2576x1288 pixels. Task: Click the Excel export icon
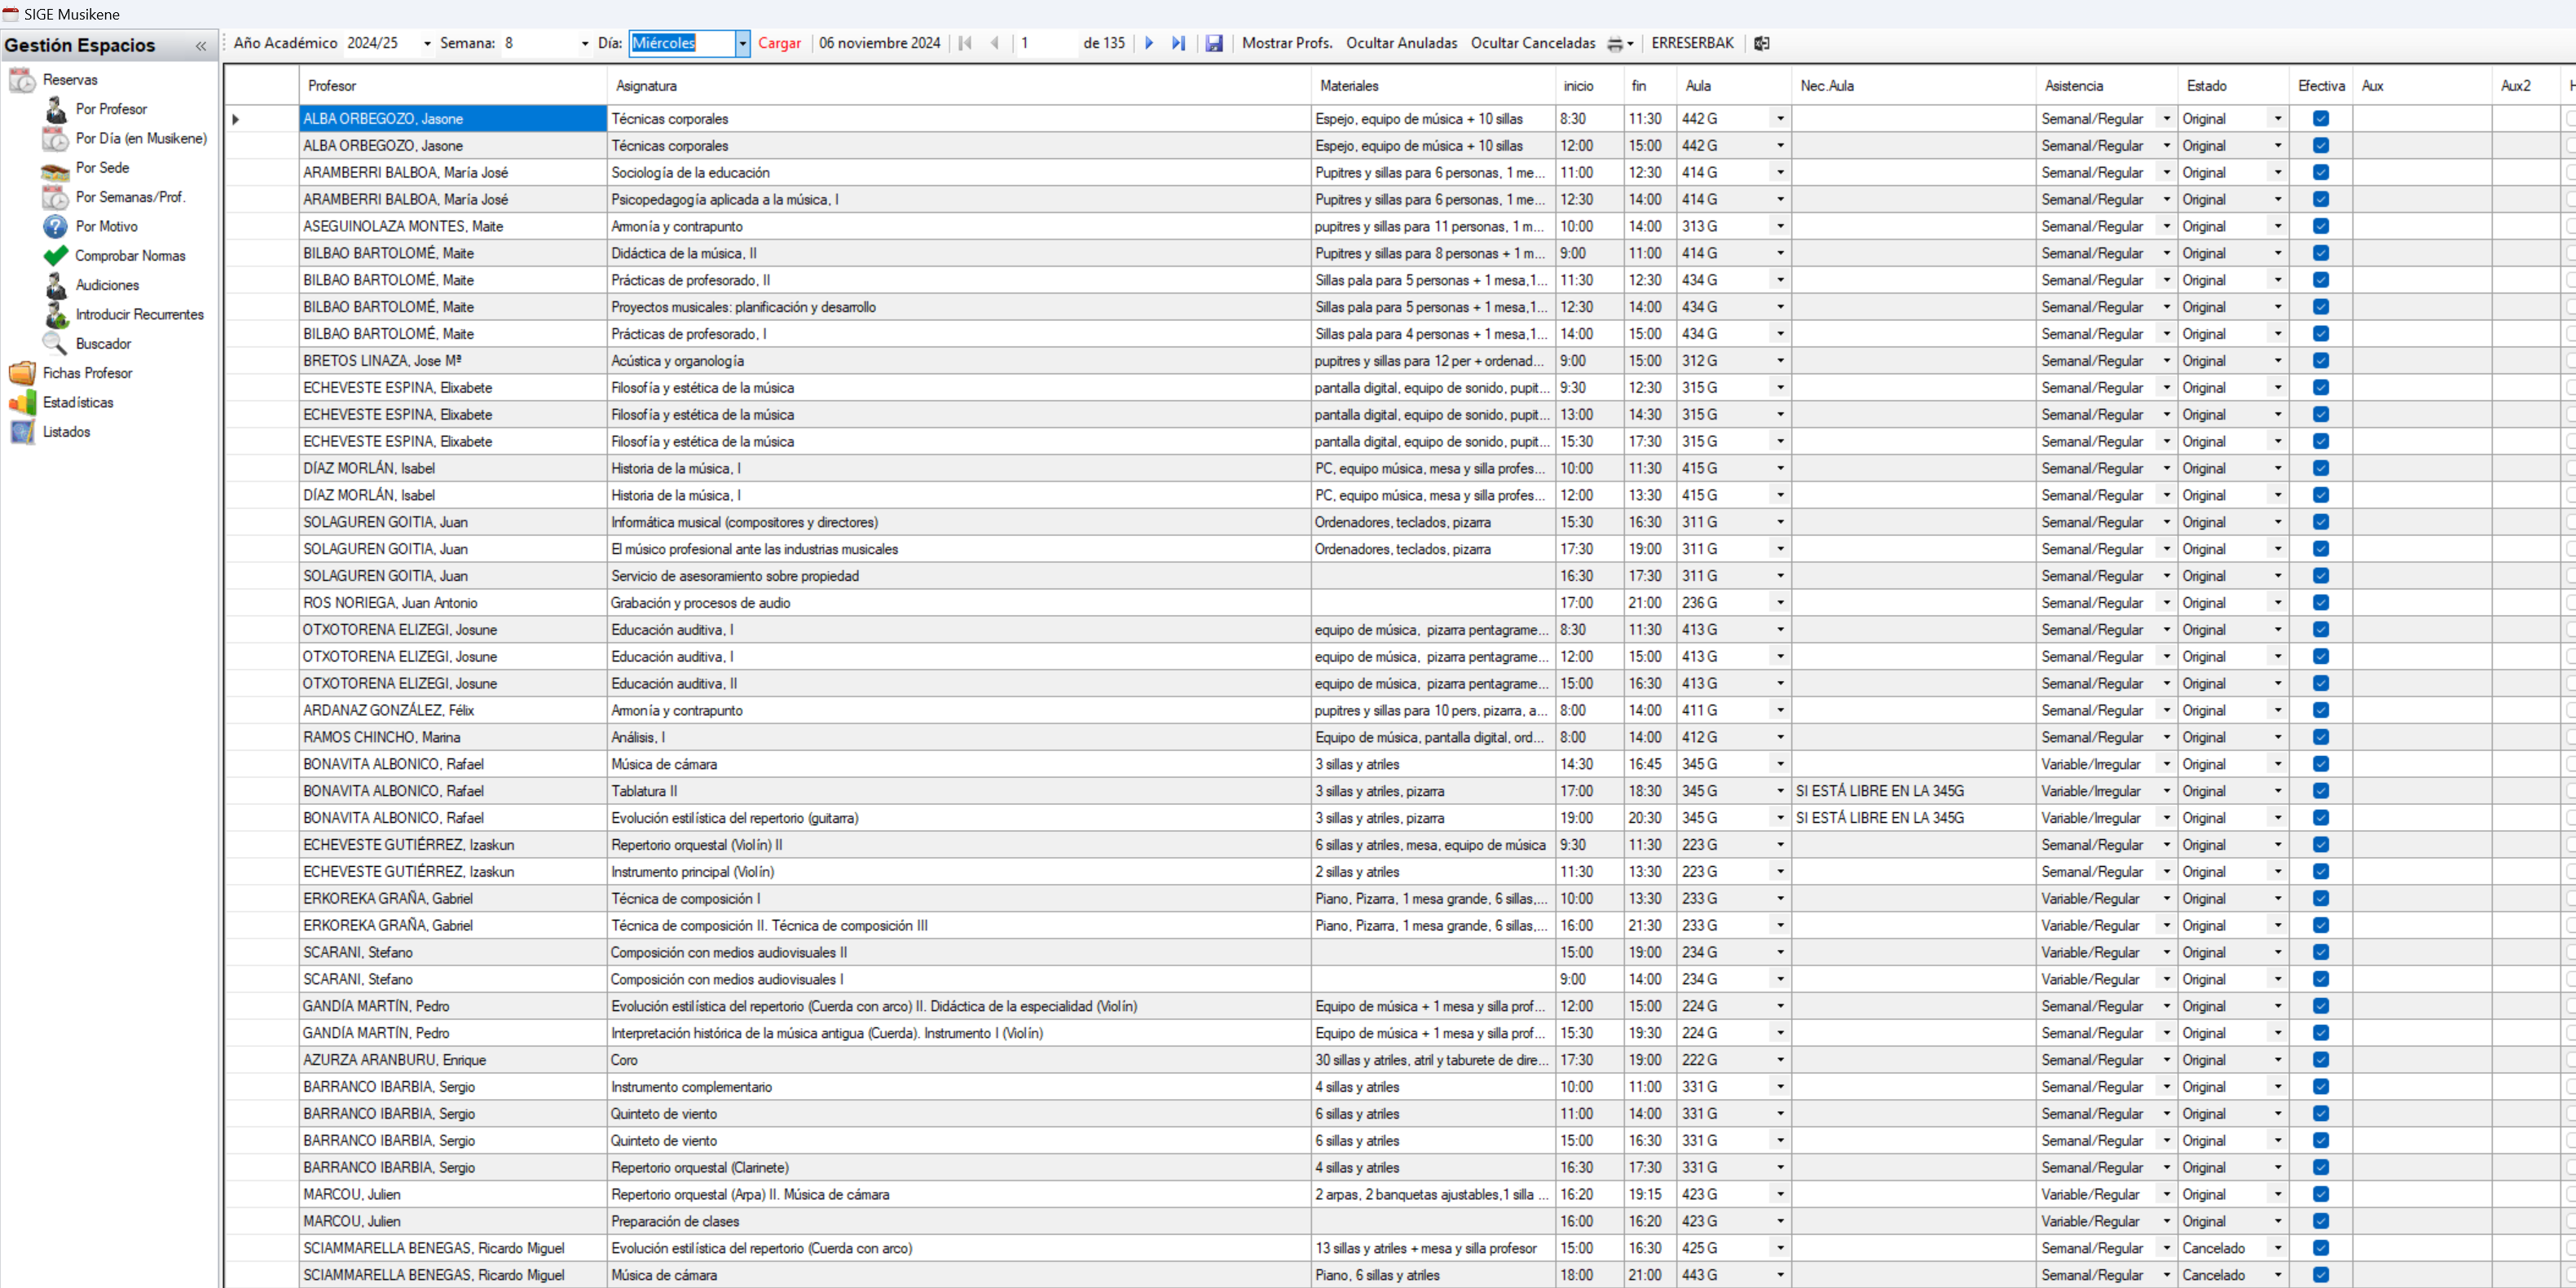(x=1762, y=43)
